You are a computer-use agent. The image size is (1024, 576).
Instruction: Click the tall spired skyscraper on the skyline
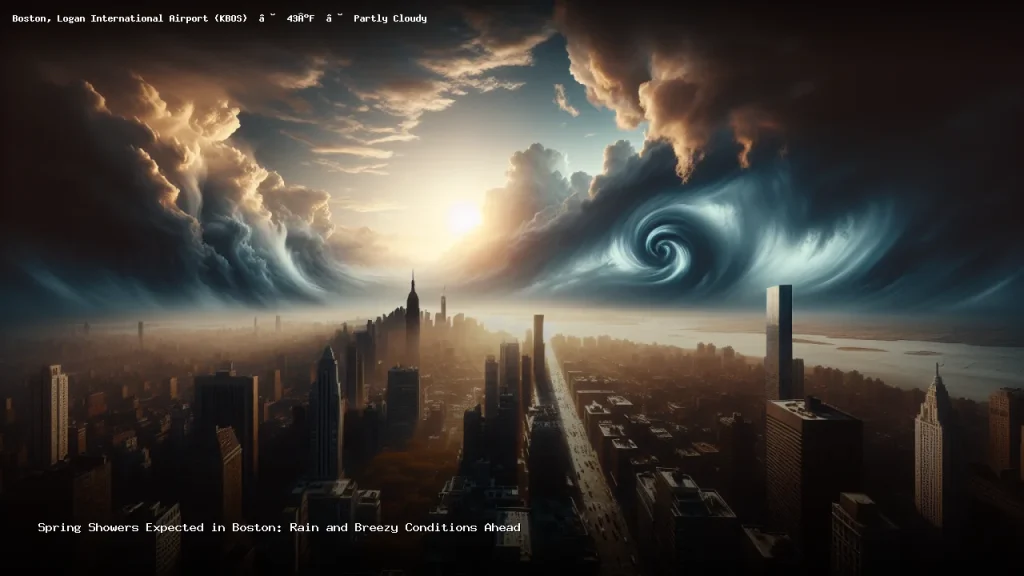click(412, 320)
